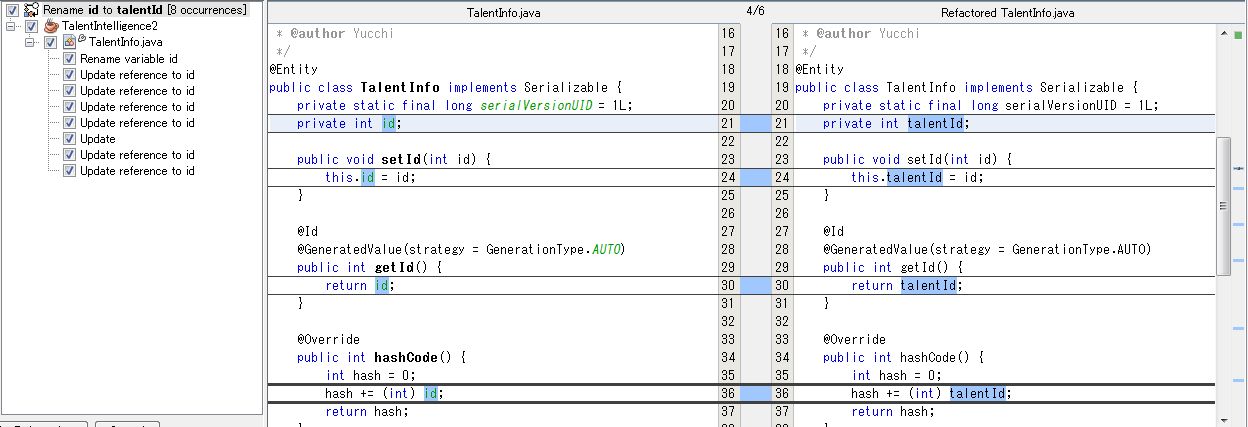The width and height of the screenshot is (1248, 427).
Task: Click the line 21 change connector between panes
Action: 755,124
